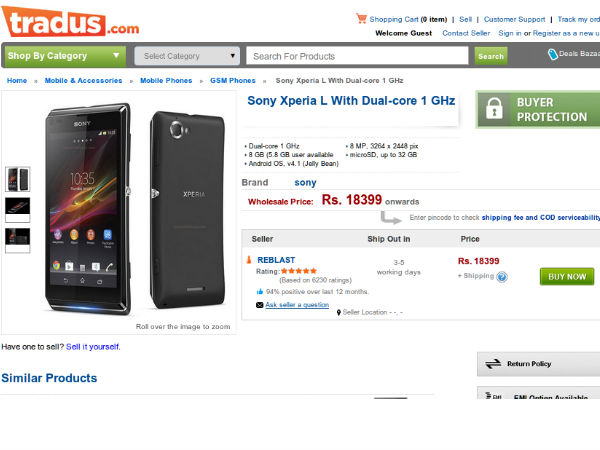Screen dimensions: 600x450
Task: Click the Search For Products field
Action: [358, 56]
